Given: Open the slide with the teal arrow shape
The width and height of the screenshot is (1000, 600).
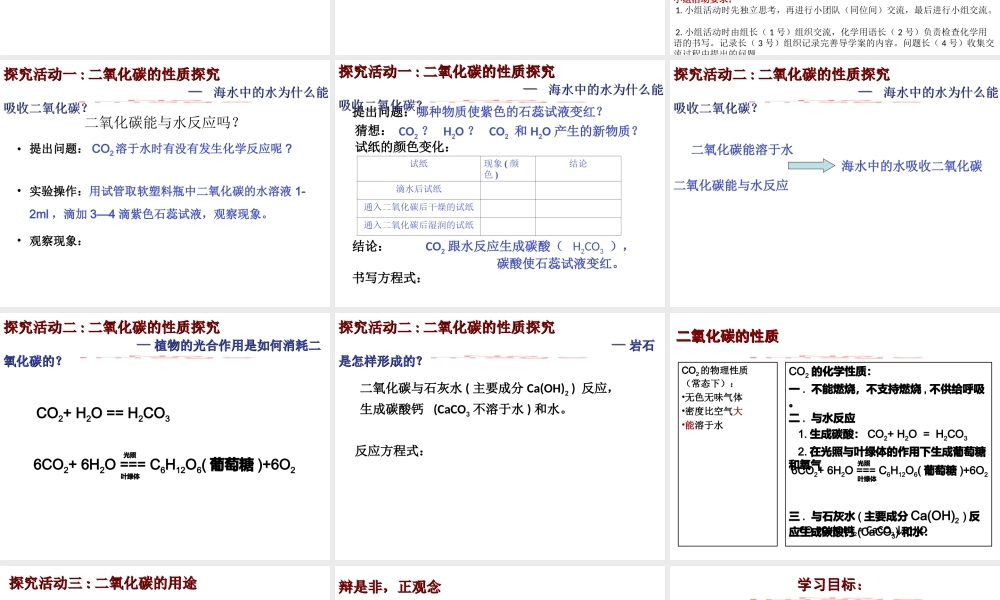Looking at the screenshot, I should [835, 183].
